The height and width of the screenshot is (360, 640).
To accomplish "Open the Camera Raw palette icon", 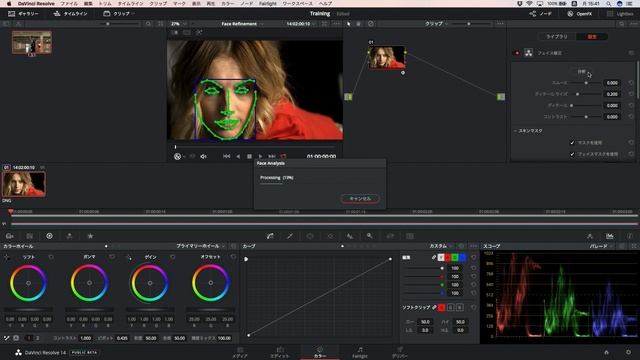I will [9, 236].
